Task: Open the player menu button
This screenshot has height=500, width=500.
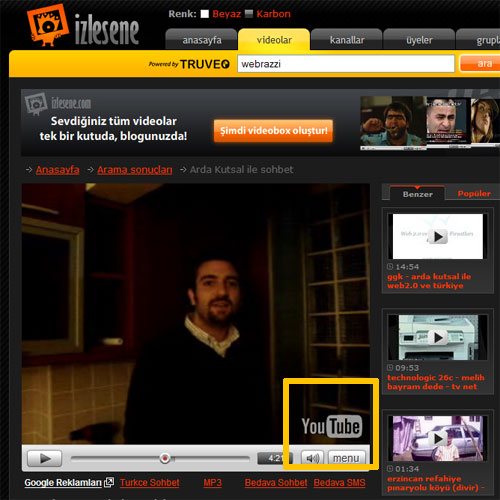Action: click(346, 458)
